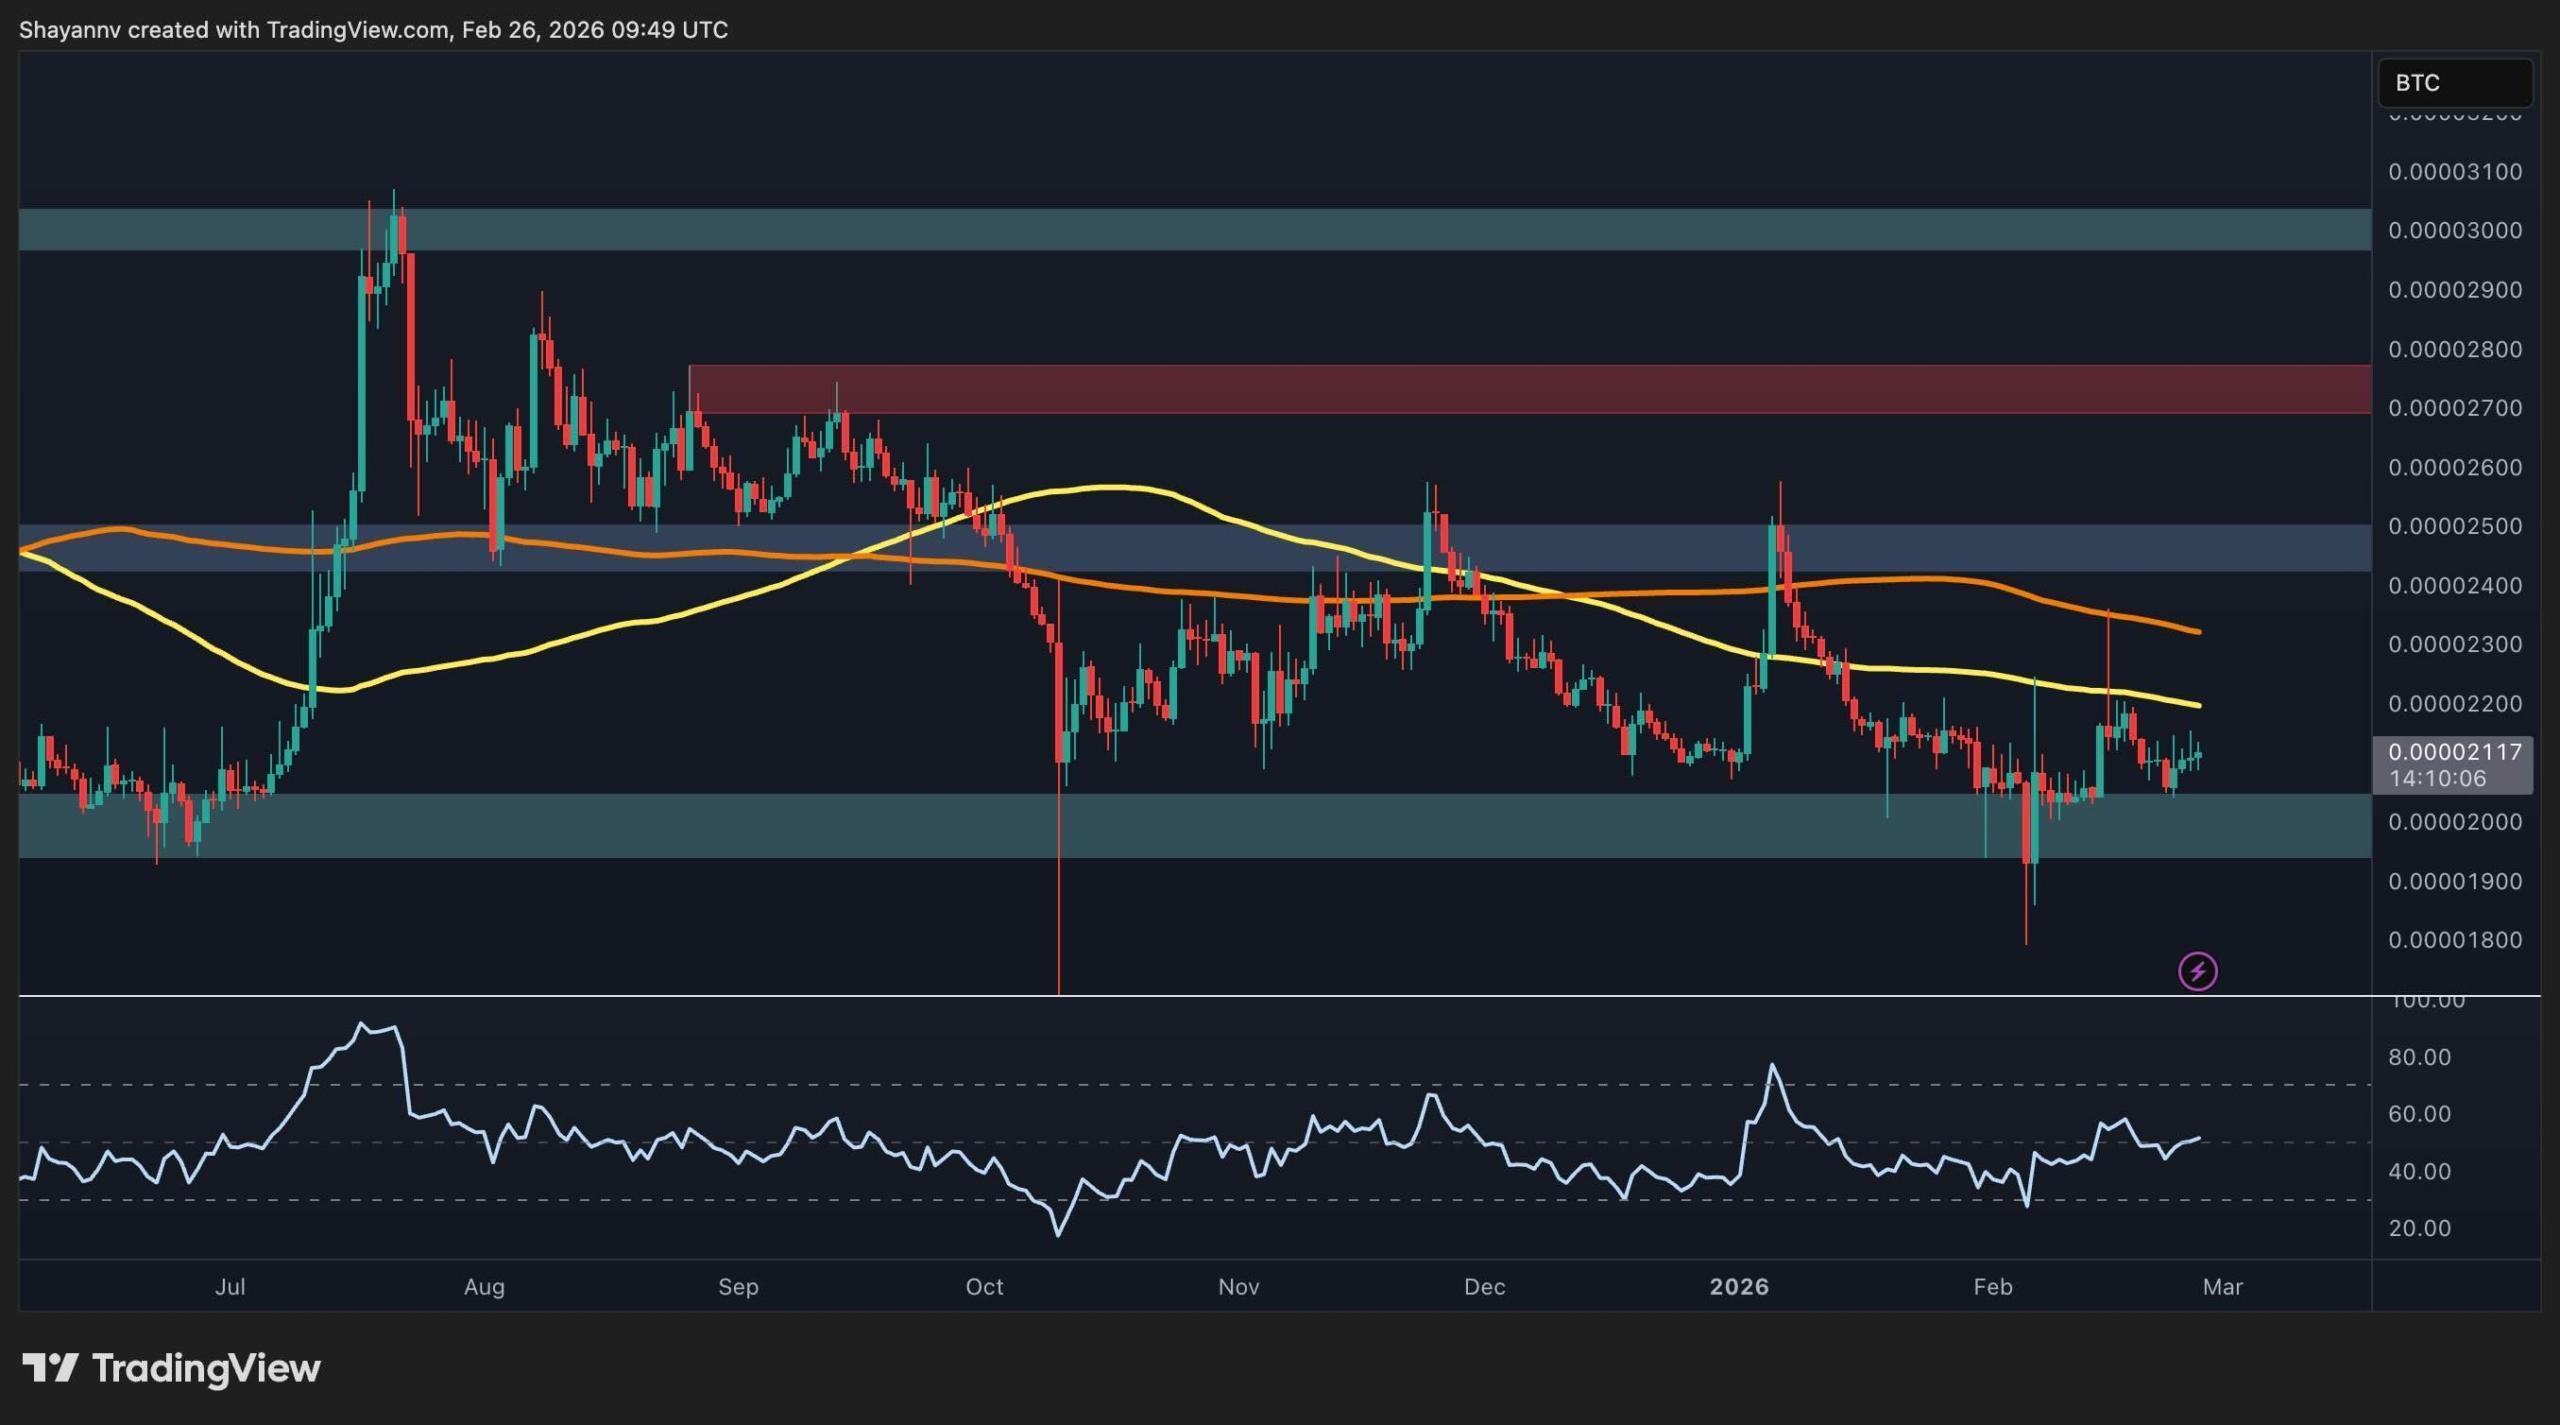This screenshot has width=2560, height=1425.
Task: Click the Shayannv creator text
Action: point(71,29)
